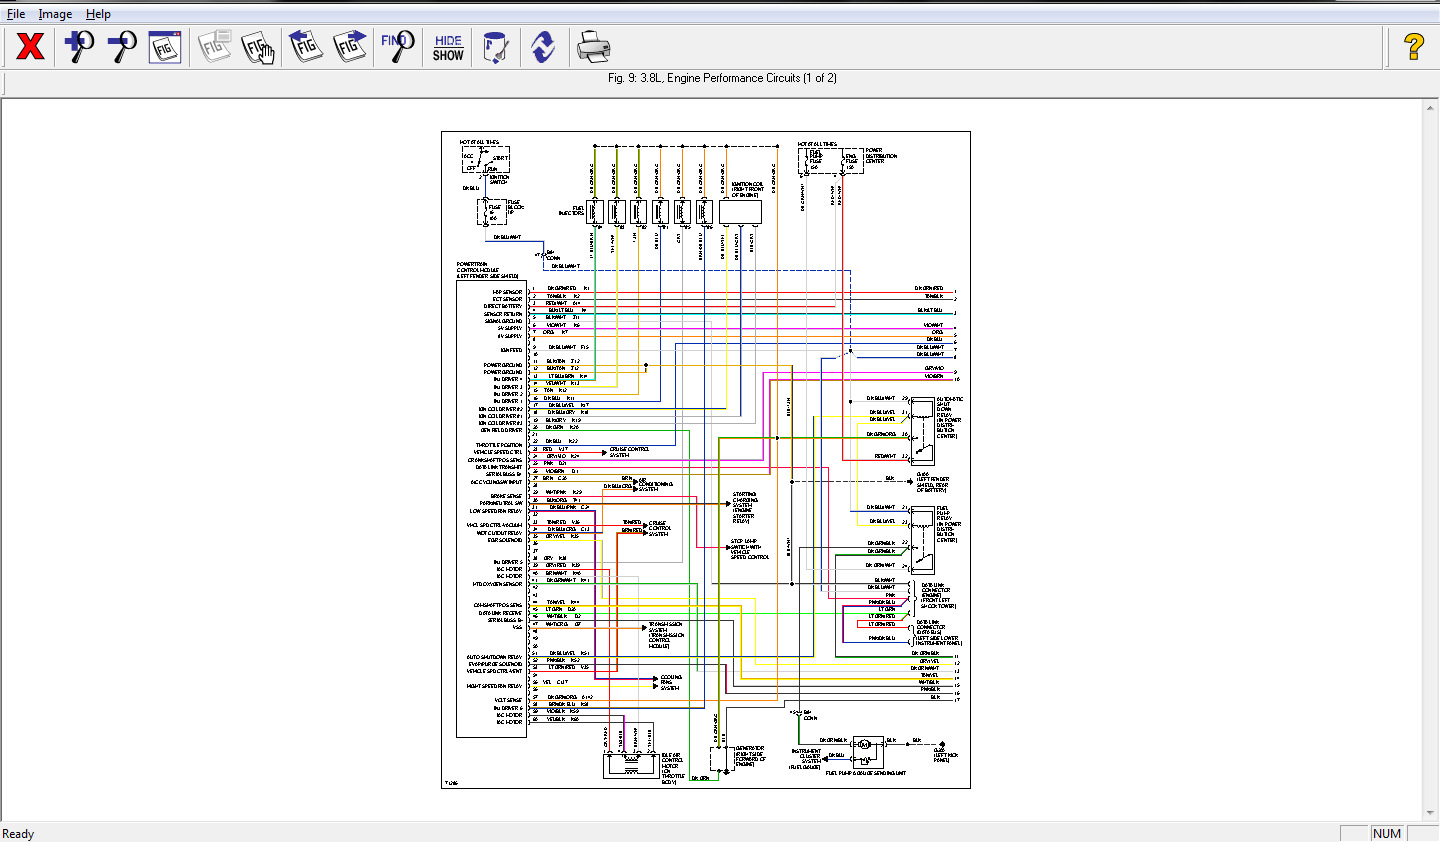Zoom out with the minus magnifier icon
Image resolution: width=1440 pixels, height=842 pixels.
pos(122,46)
